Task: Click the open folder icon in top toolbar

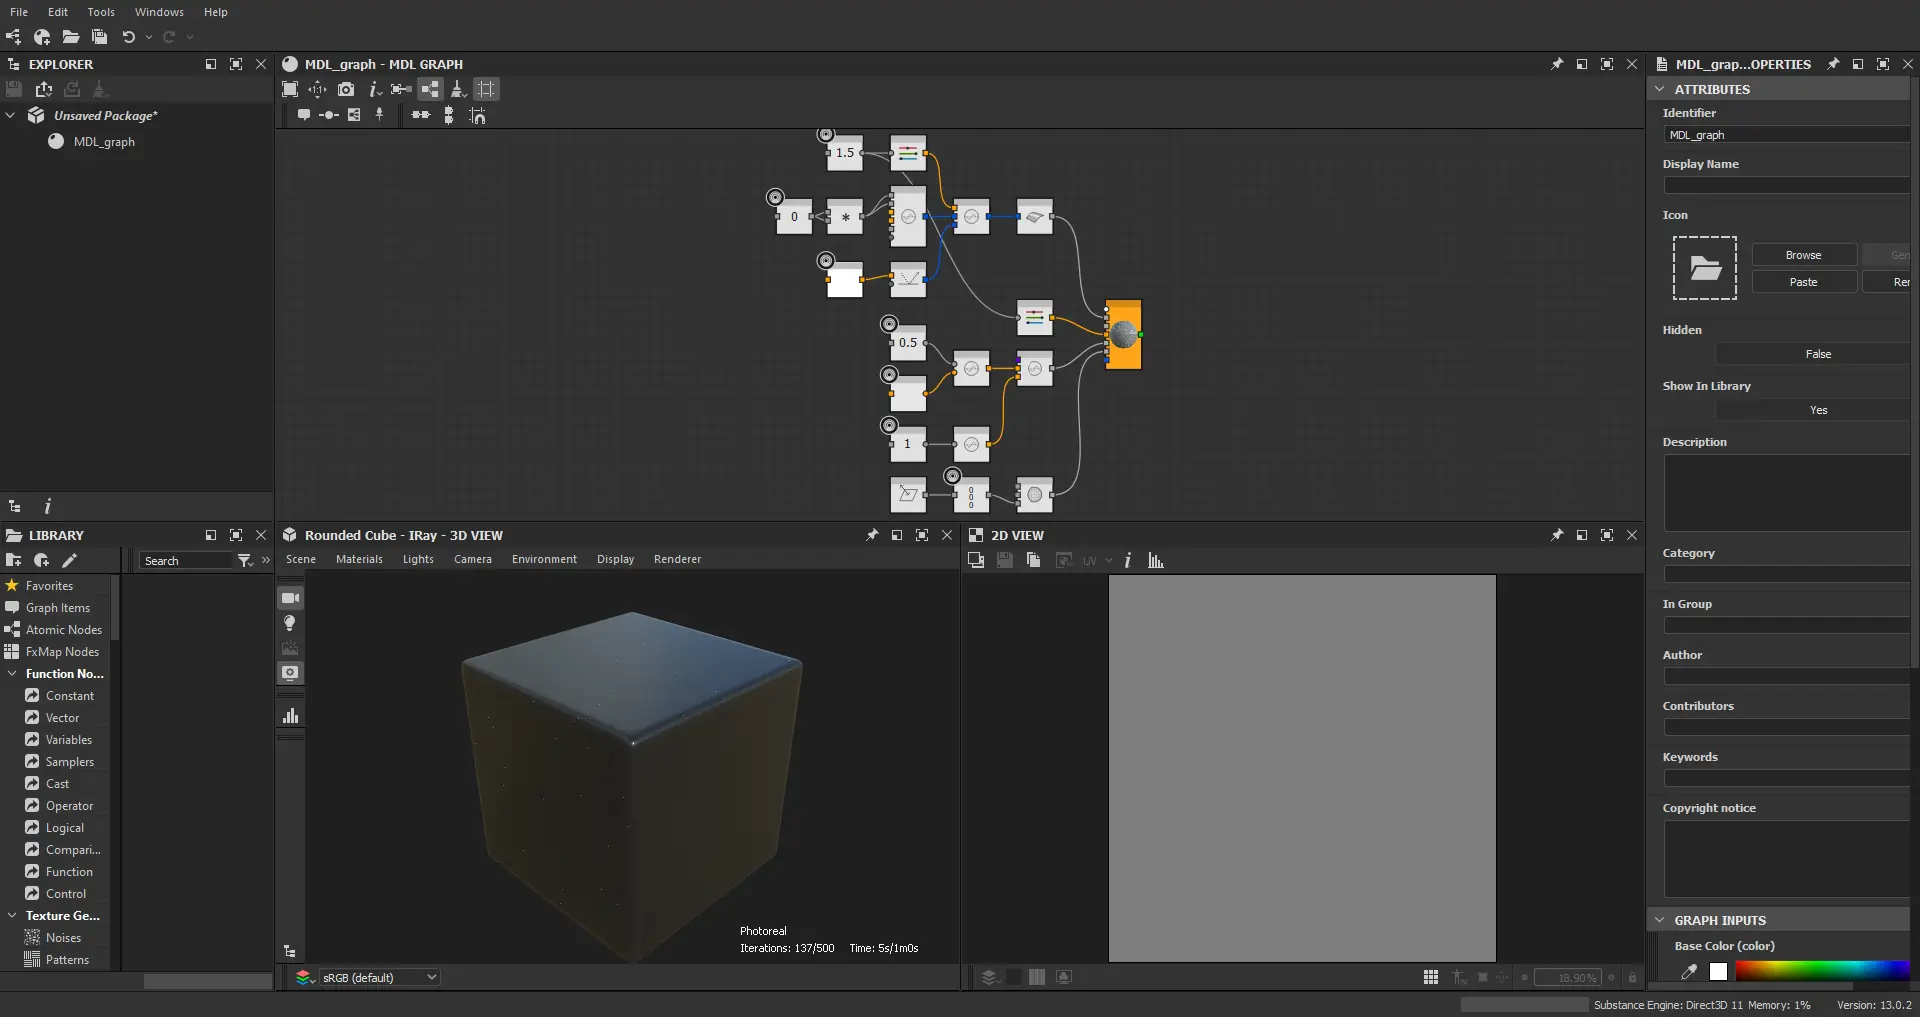Action: pyautogui.click(x=70, y=37)
